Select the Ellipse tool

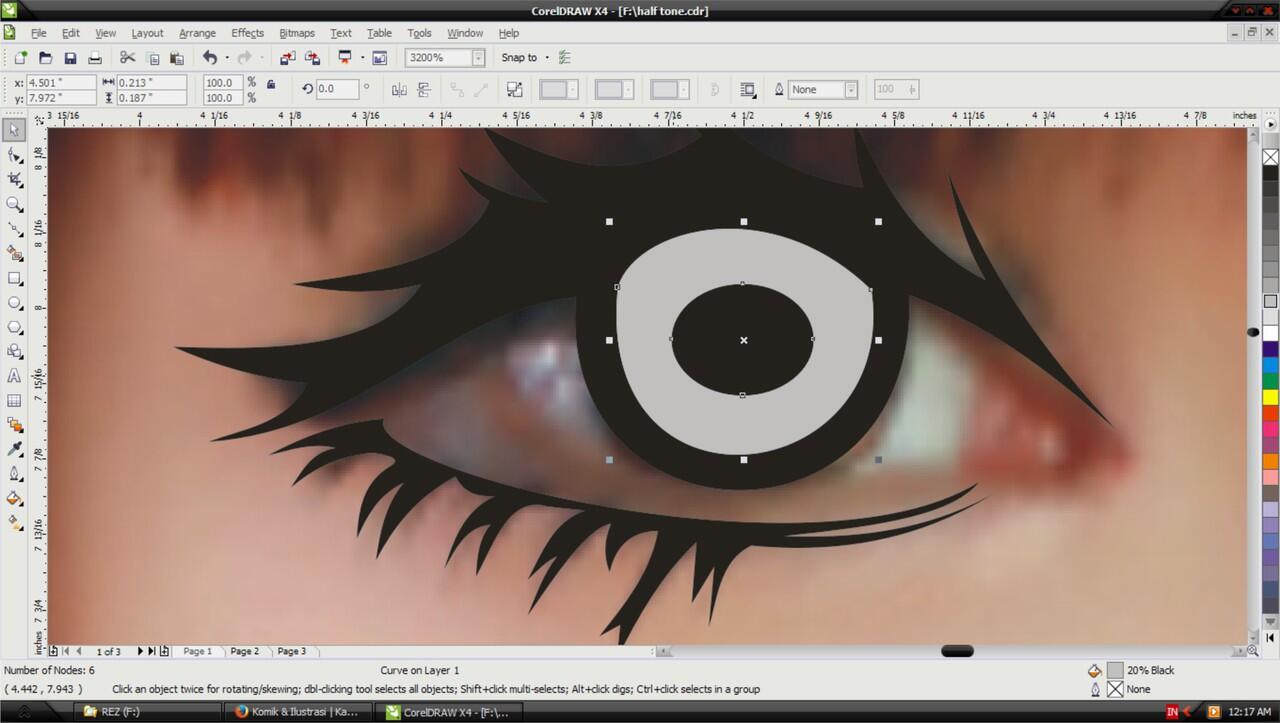click(x=14, y=302)
